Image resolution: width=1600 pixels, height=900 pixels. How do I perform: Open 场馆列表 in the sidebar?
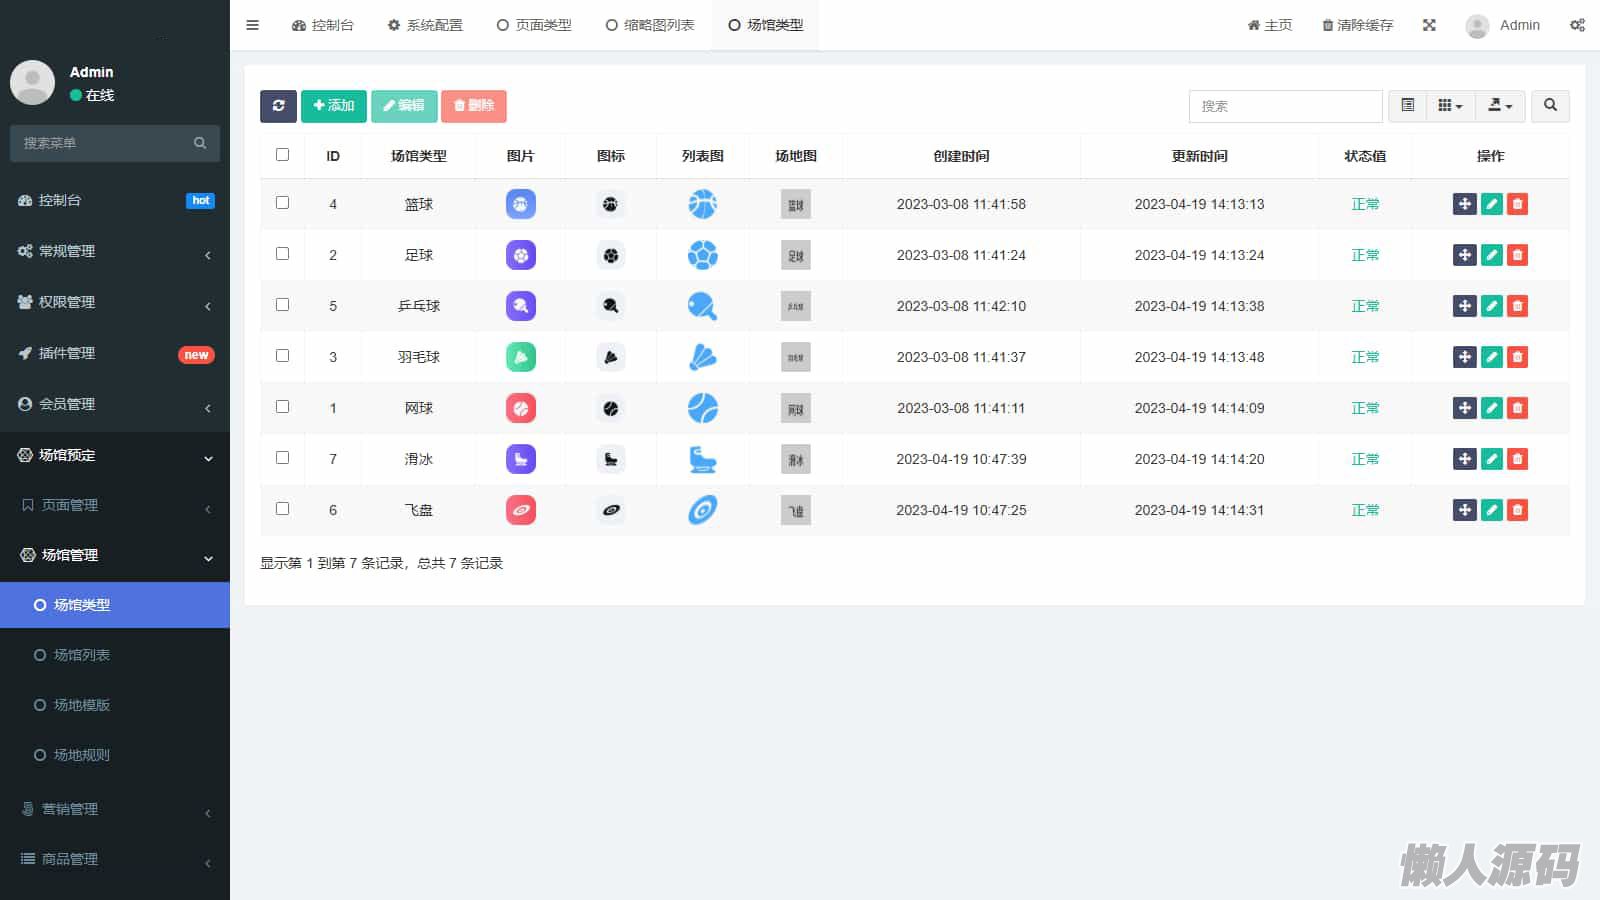(82, 655)
